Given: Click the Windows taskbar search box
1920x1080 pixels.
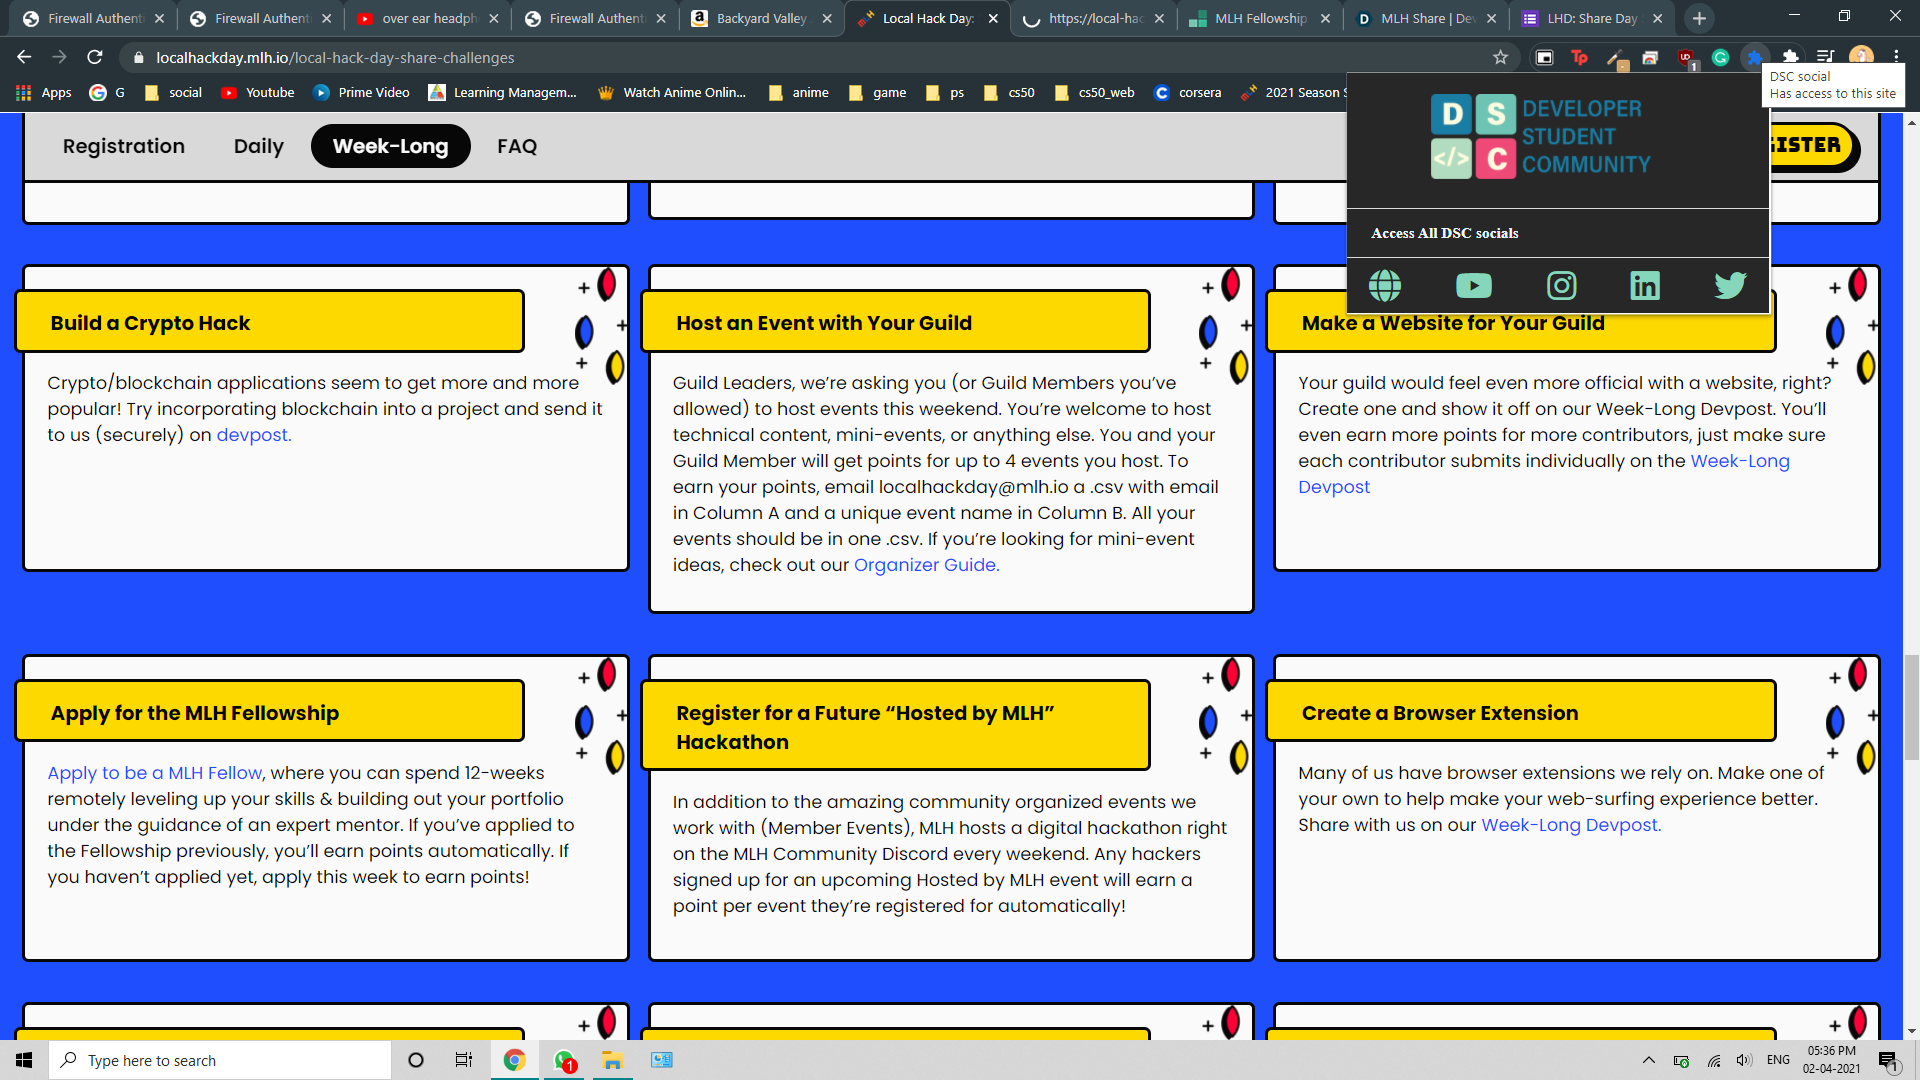Looking at the screenshot, I should coord(220,1060).
